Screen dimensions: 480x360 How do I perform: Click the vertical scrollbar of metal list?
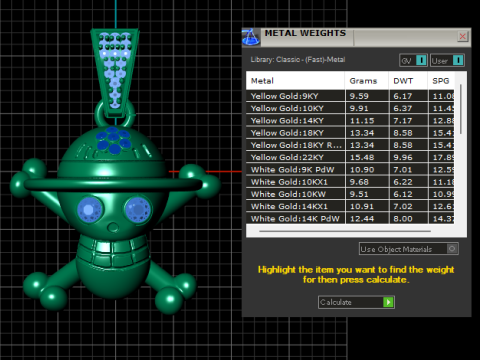click(461, 109)
